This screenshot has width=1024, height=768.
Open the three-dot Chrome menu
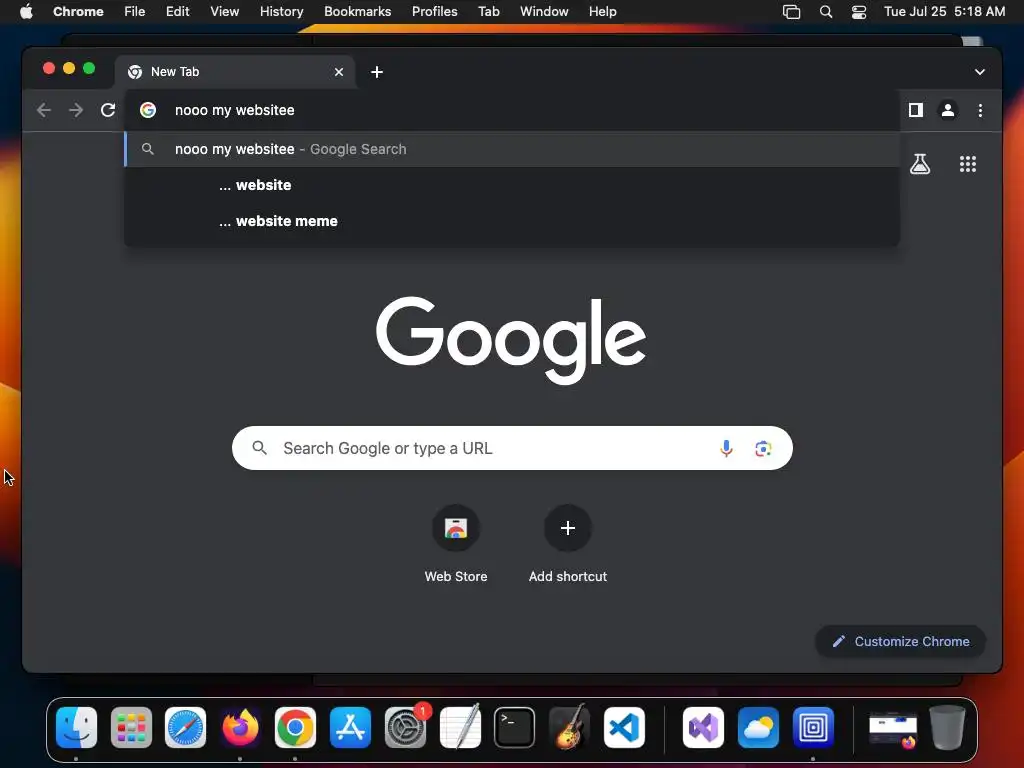(980, 110)
